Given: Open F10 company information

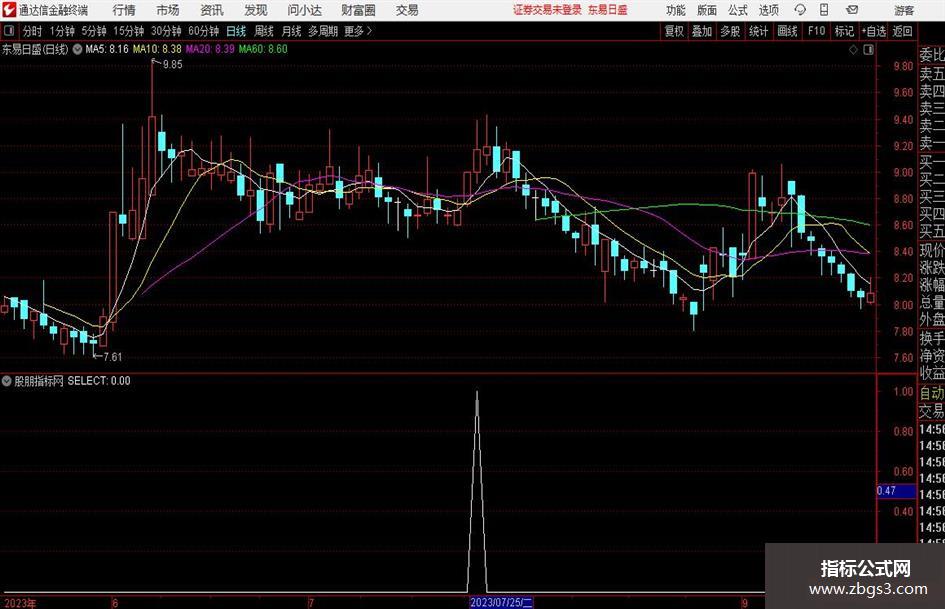Looking at the screenshot, I should (x=817, y=31).
